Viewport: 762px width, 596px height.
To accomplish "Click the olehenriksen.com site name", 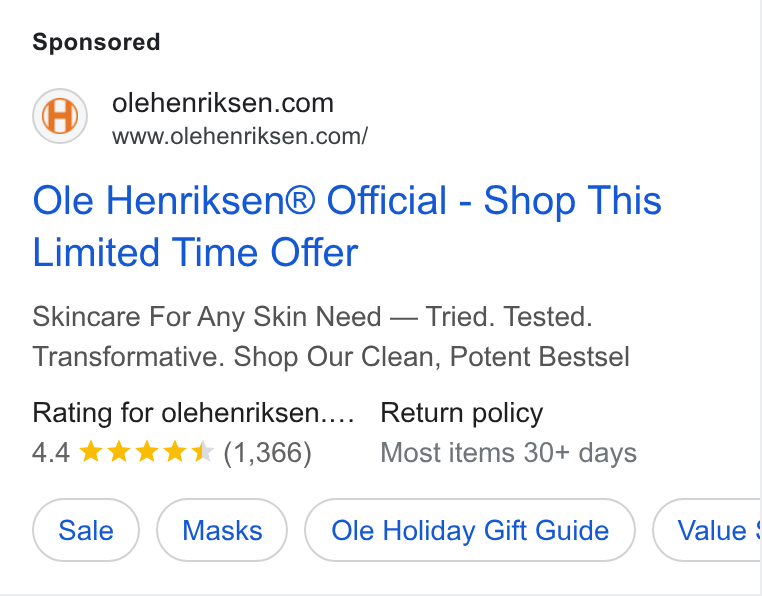I will 223,103.
